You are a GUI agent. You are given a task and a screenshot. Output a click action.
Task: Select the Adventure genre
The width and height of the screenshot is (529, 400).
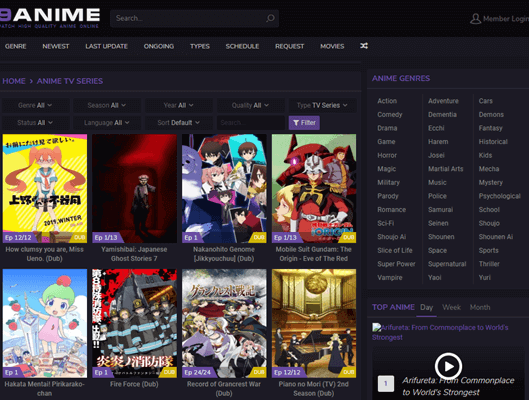coord(443,101)
